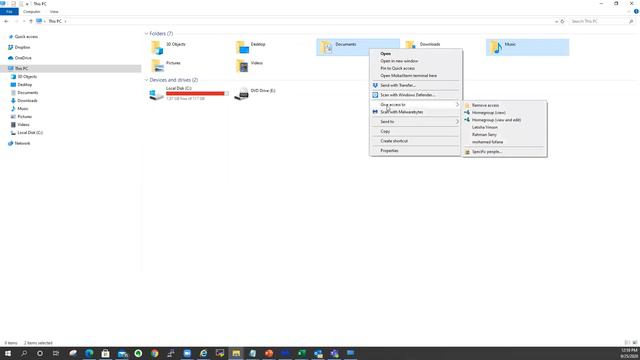Open the address bar history dropdown
This screenshot has height=360, width=640.
click(556, 21)
